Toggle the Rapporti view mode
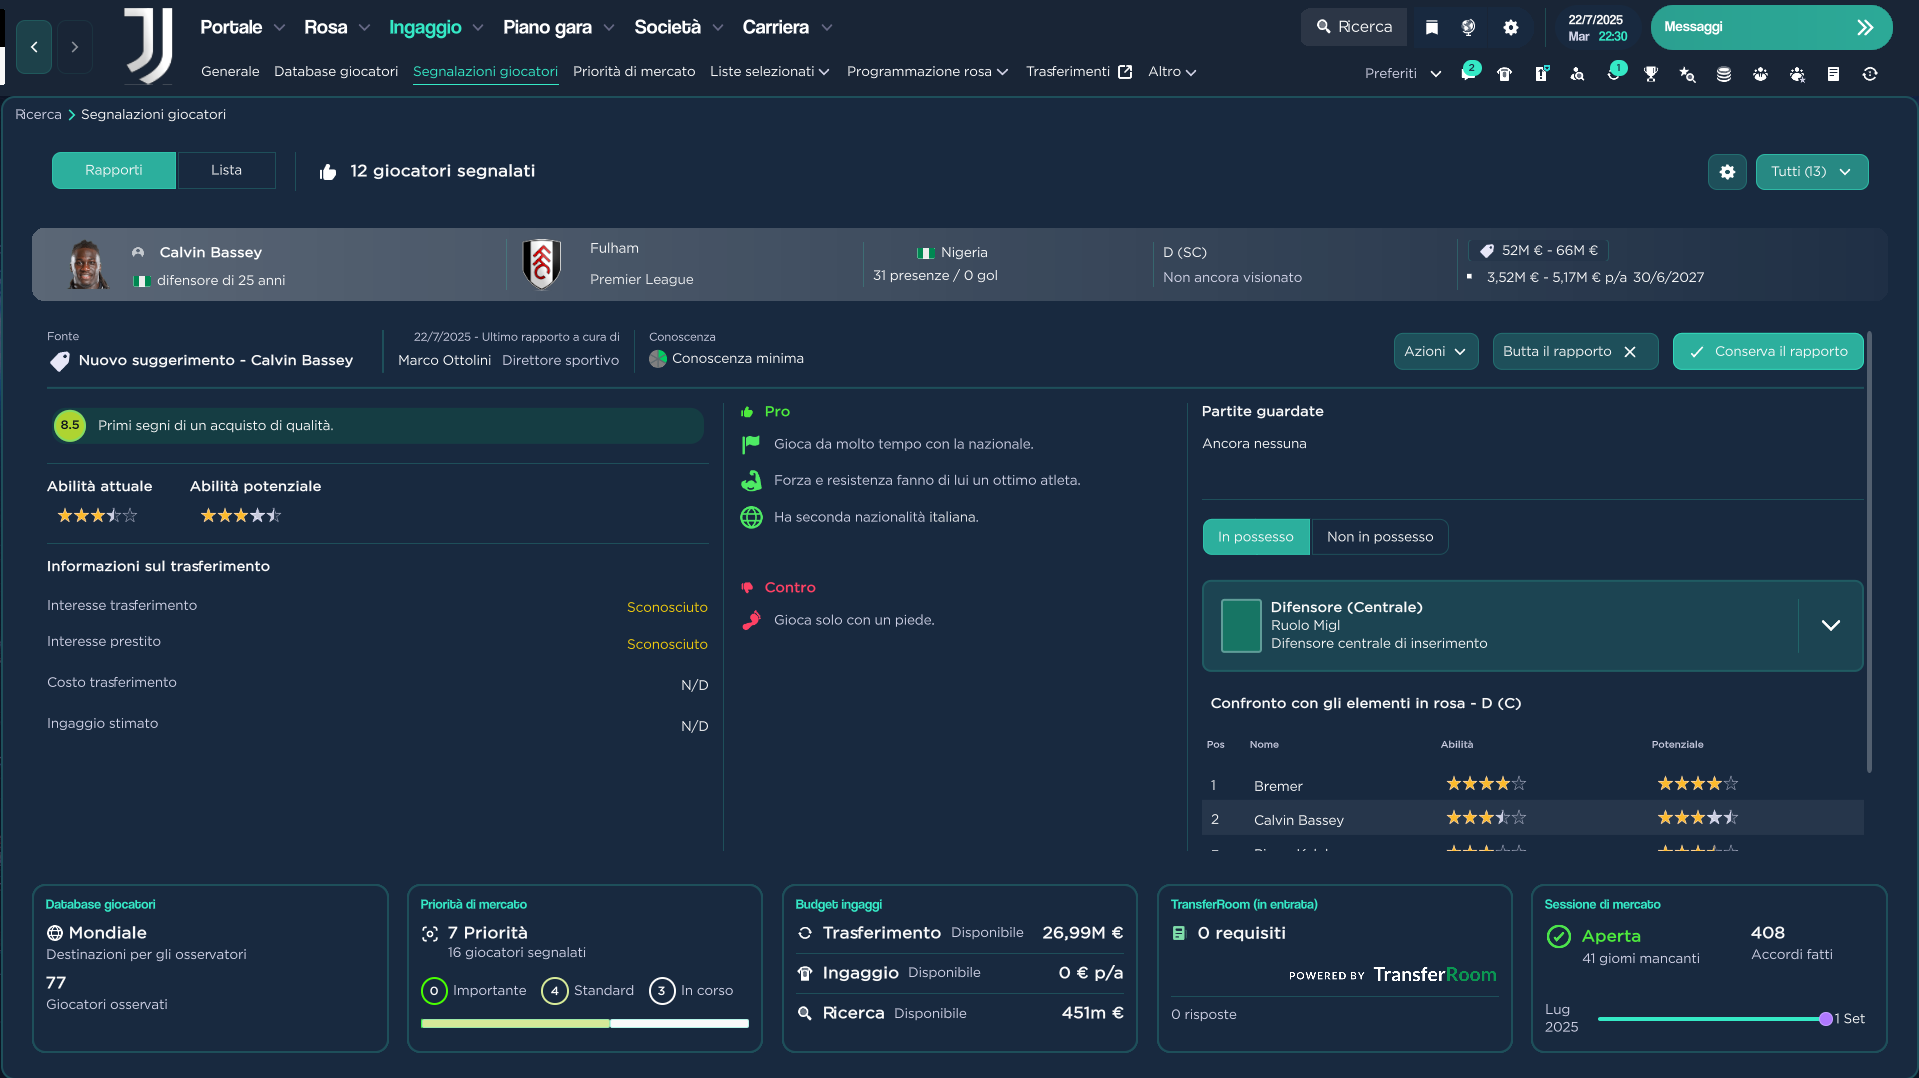 [113, 170]
